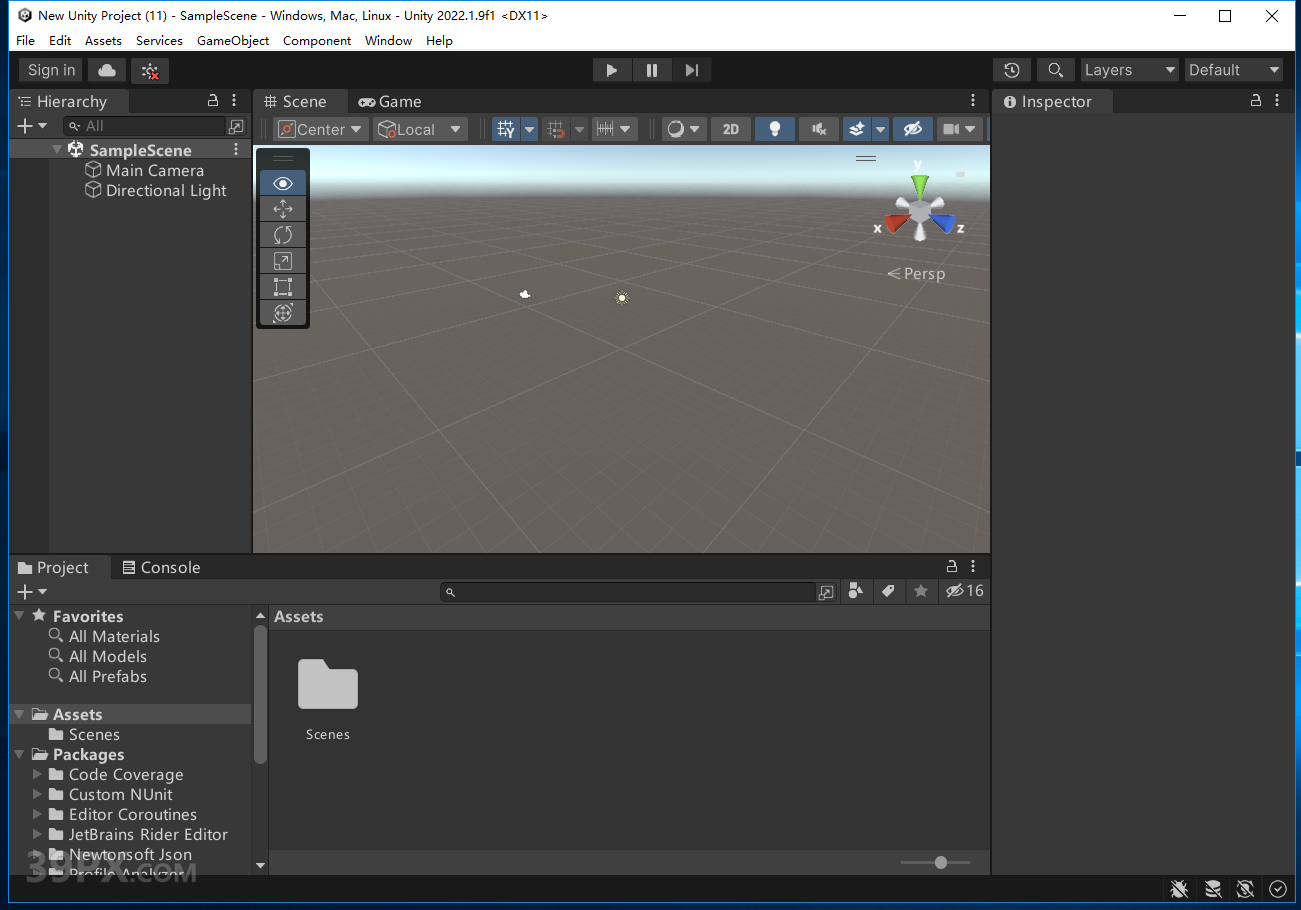
Task: Click Search by Type icon in Project panel
Action: pos(855,591)
